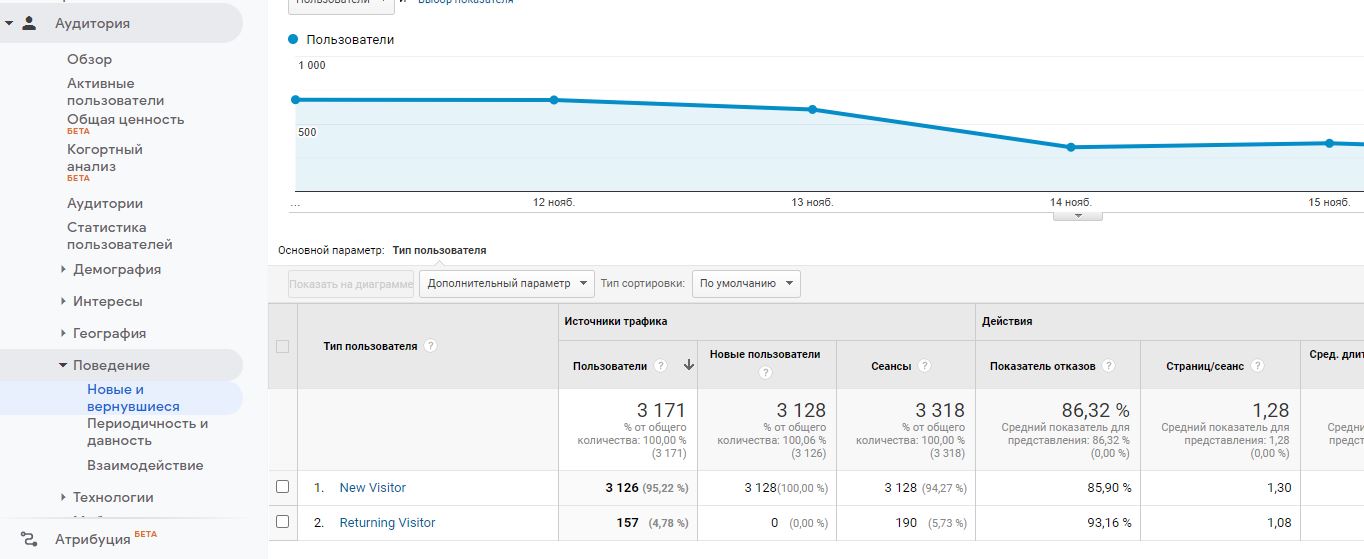Click chart data point for 14 нояб.
This screenshot has width=1364, height=559.
(1071, 147)
